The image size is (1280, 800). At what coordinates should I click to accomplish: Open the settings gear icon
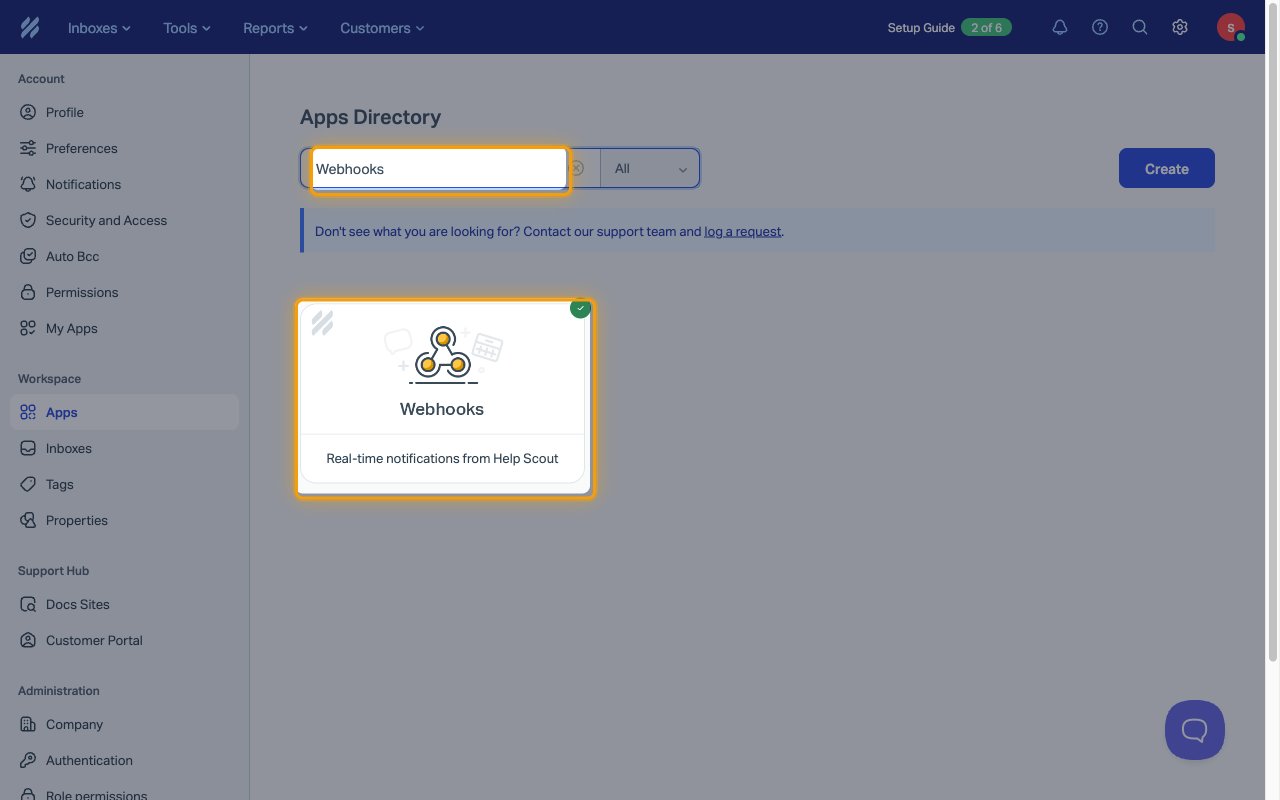pyautogui.click(x=1180, y=28)
